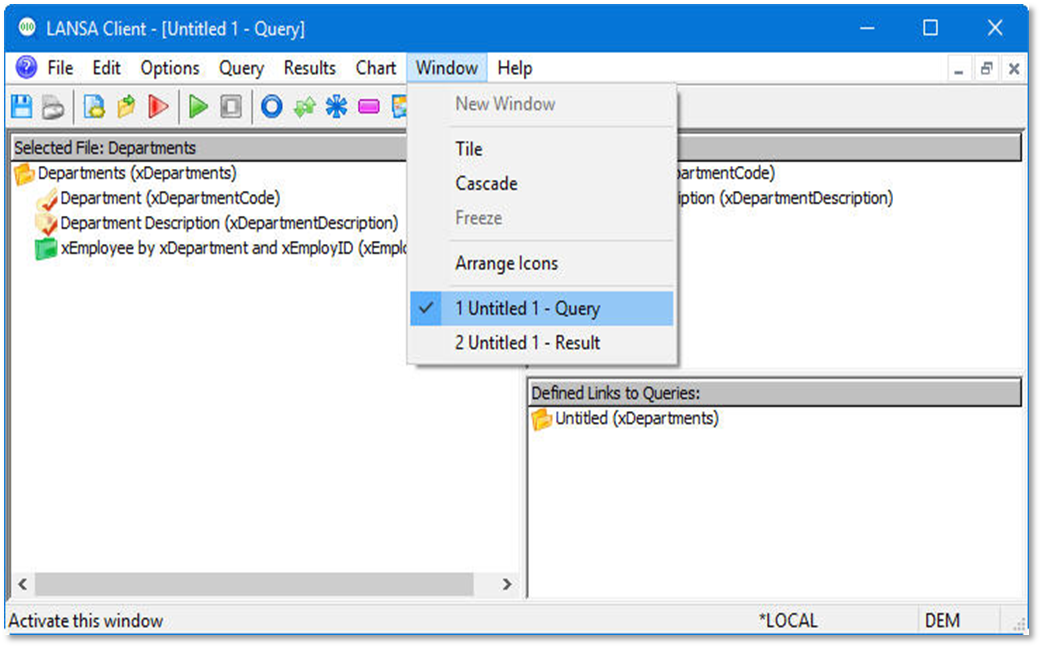1041x647 pixels.
Task: Click the blue help question mark icon
Action: pyautogui.click(x=27, y=68)
